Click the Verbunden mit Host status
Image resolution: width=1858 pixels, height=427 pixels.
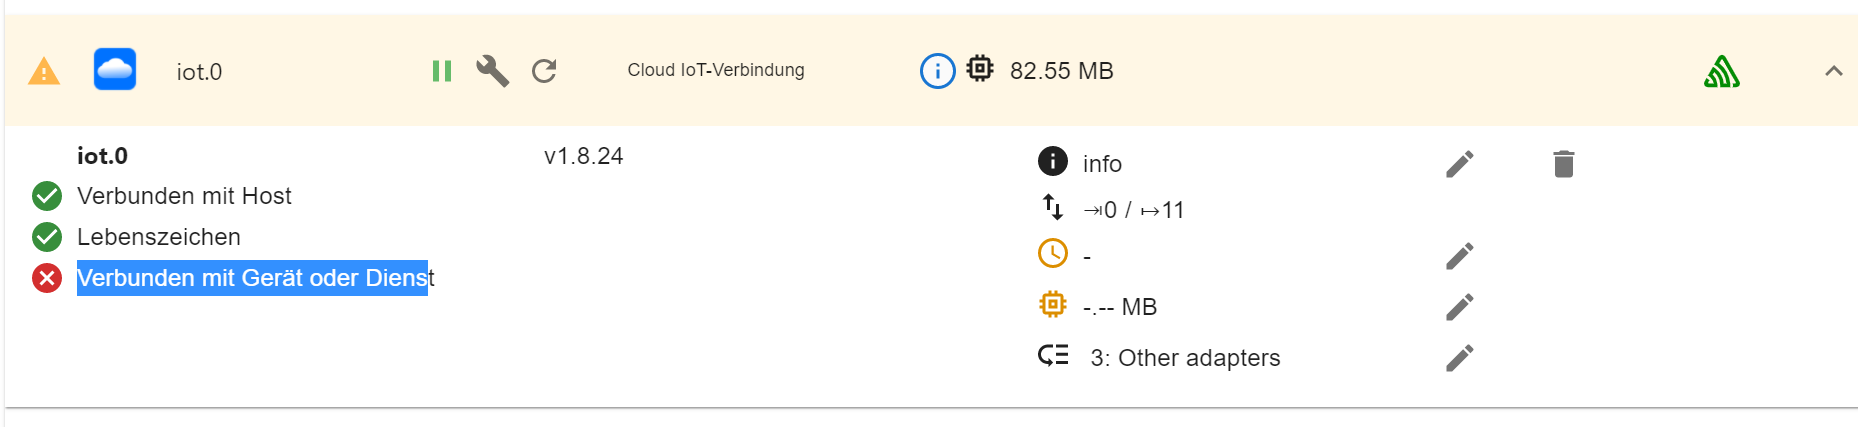pyautogui.click(x=184, y=196)
